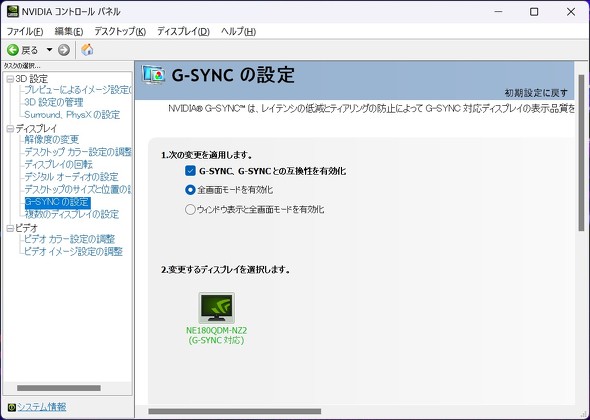Click the NE180QDM-NZ2 (G-SYNC 対応) label
Screen dimensions: 590x420
216,336
